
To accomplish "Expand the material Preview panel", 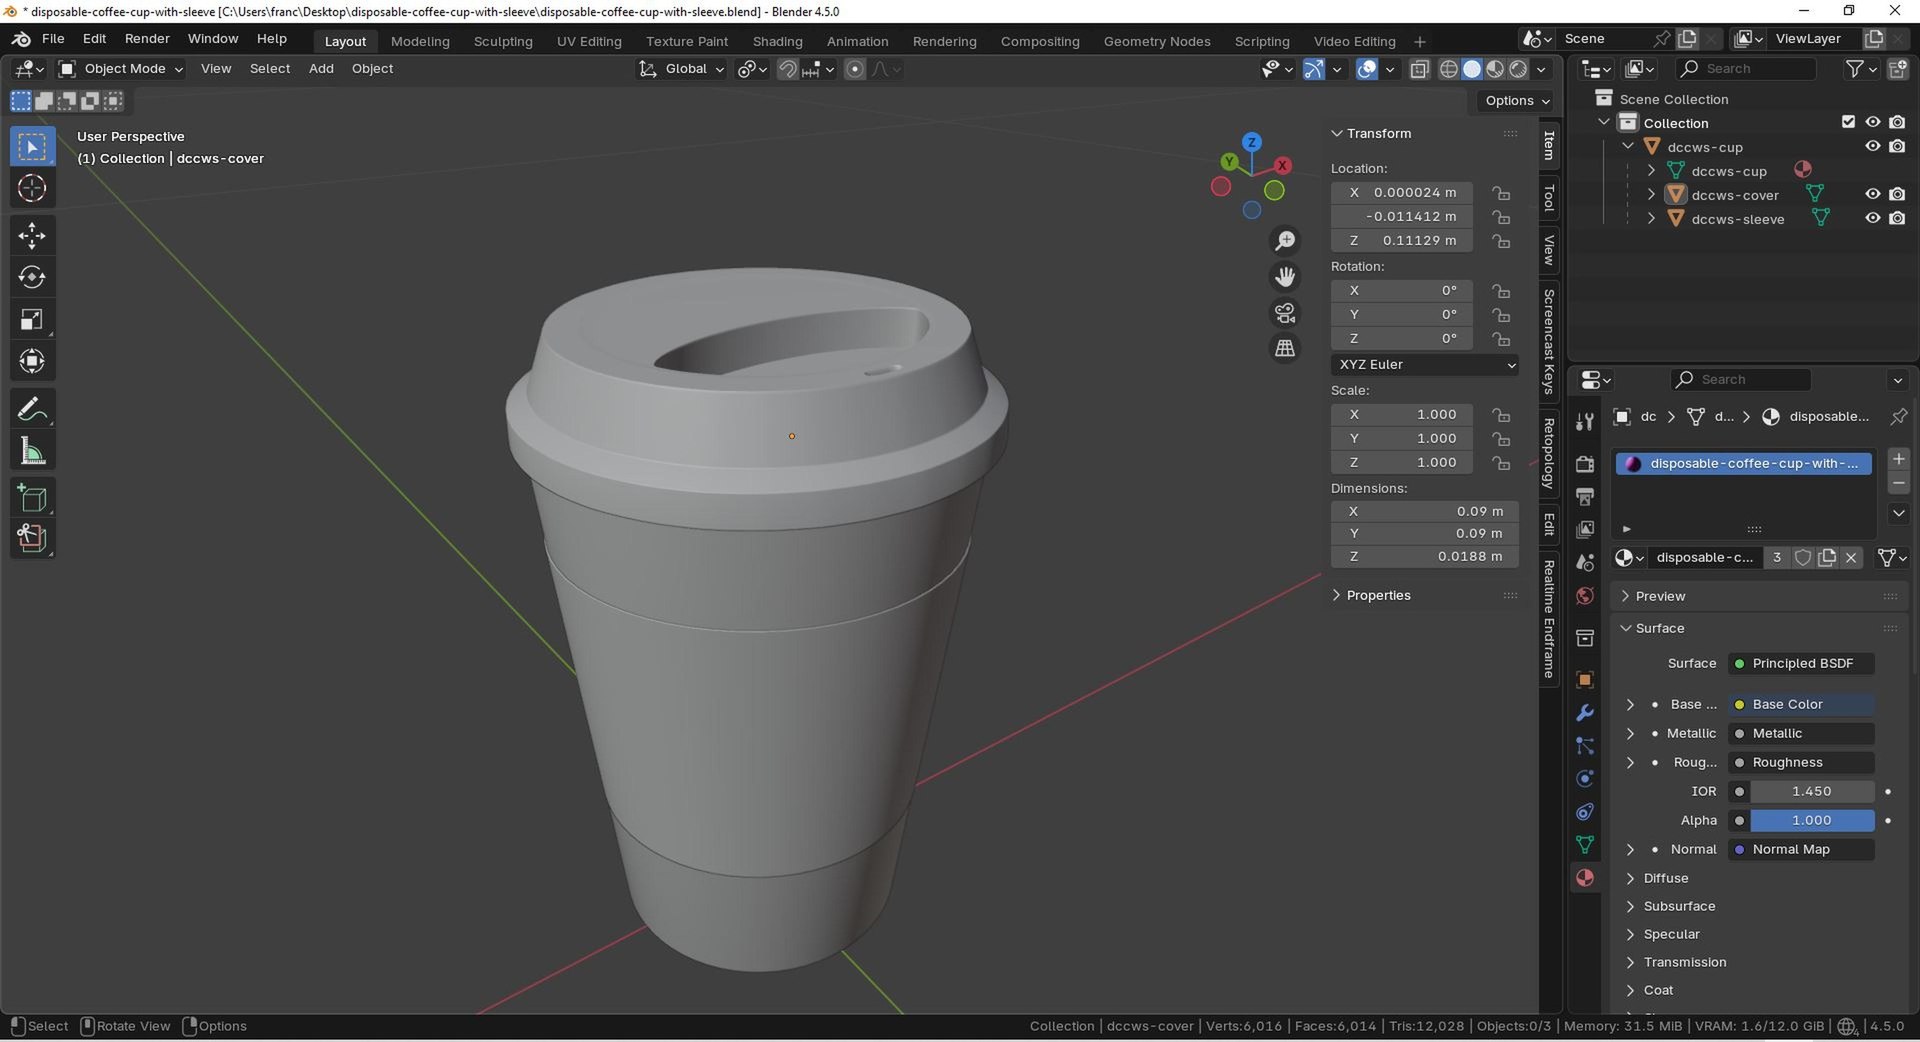I will 1626,596.
